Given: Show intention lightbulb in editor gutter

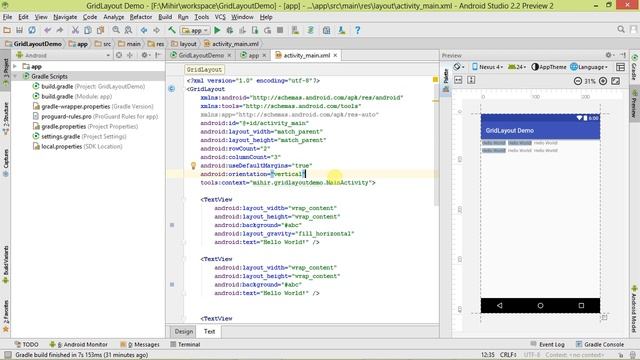Looking at the screenshot, I should tap(193, 166).
